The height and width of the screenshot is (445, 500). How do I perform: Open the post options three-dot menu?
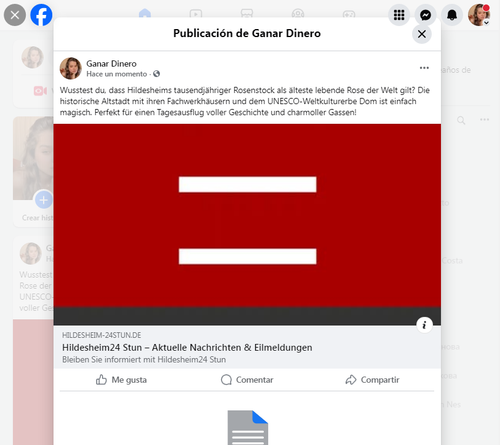tap(424, 68)
